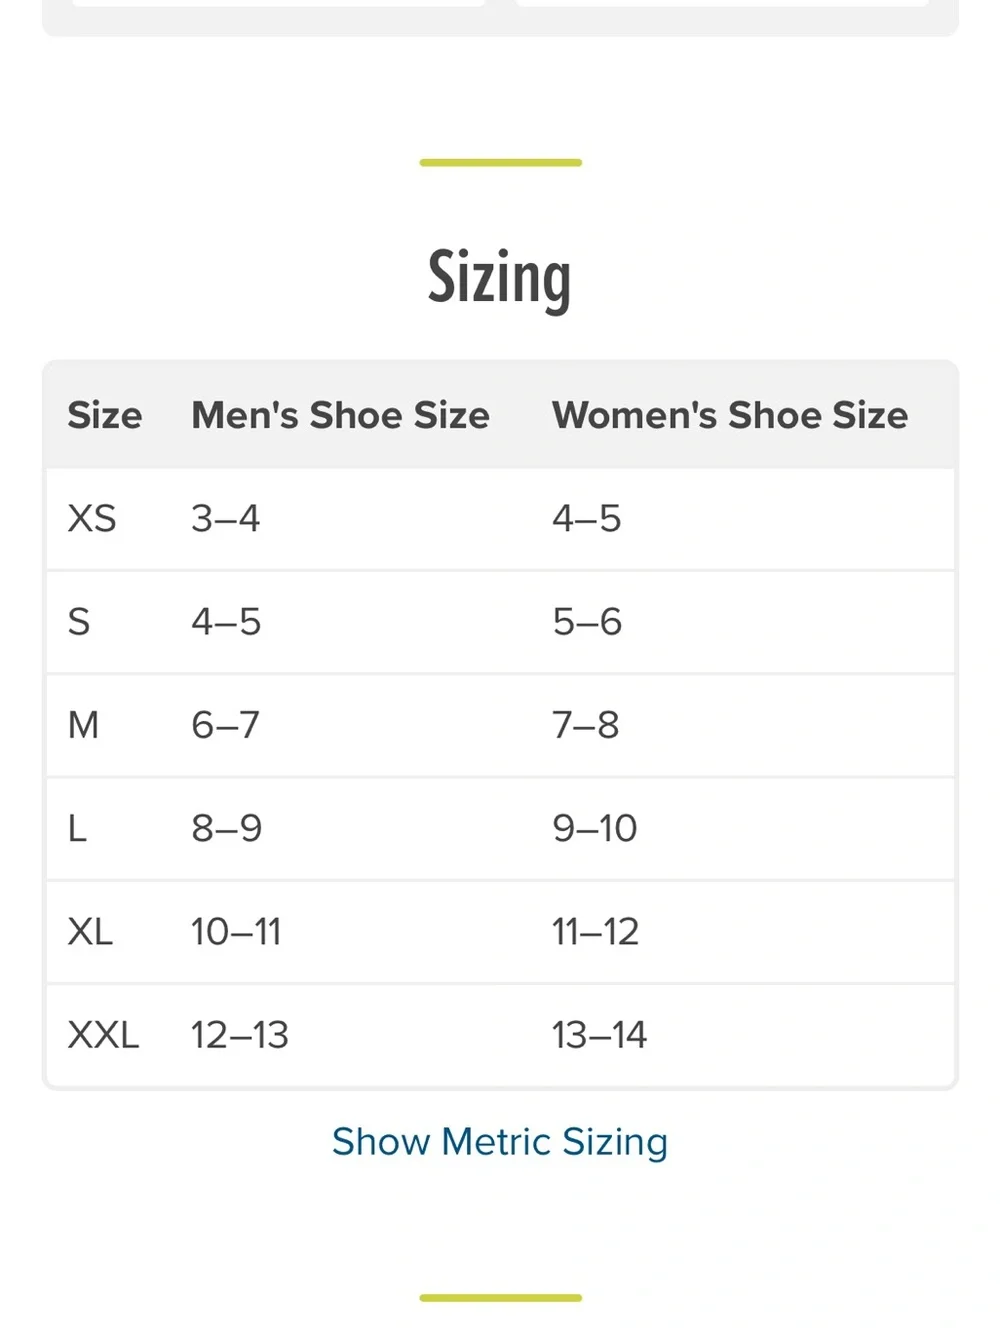Screen dimensions: 1000x1333
Task: Select the men's 3–4 size cell
Action: pos(226,518)
